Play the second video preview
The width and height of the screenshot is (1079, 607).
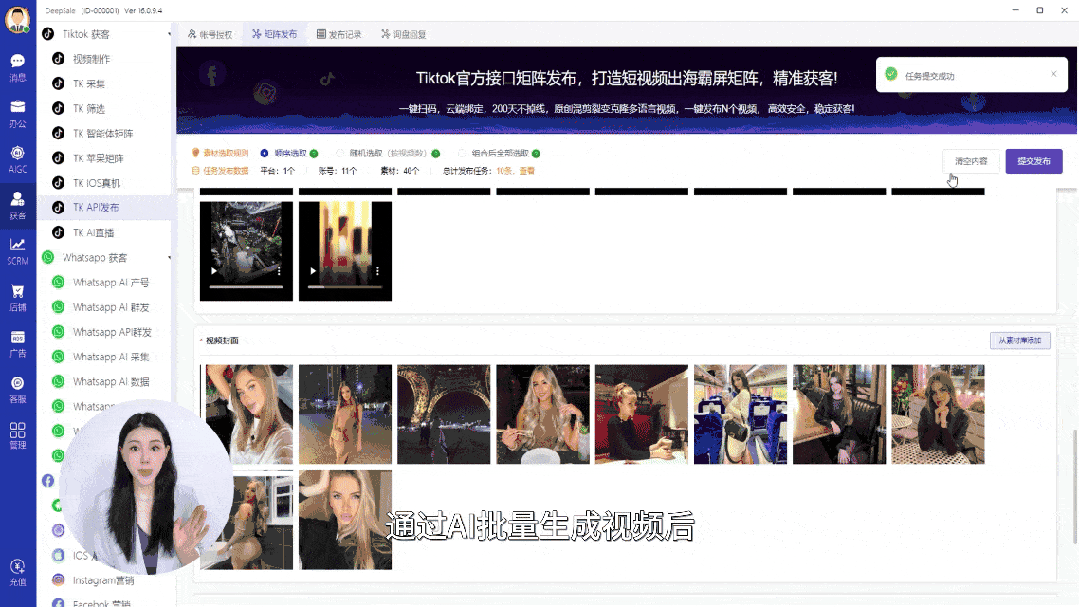click(x=313, y=271)
